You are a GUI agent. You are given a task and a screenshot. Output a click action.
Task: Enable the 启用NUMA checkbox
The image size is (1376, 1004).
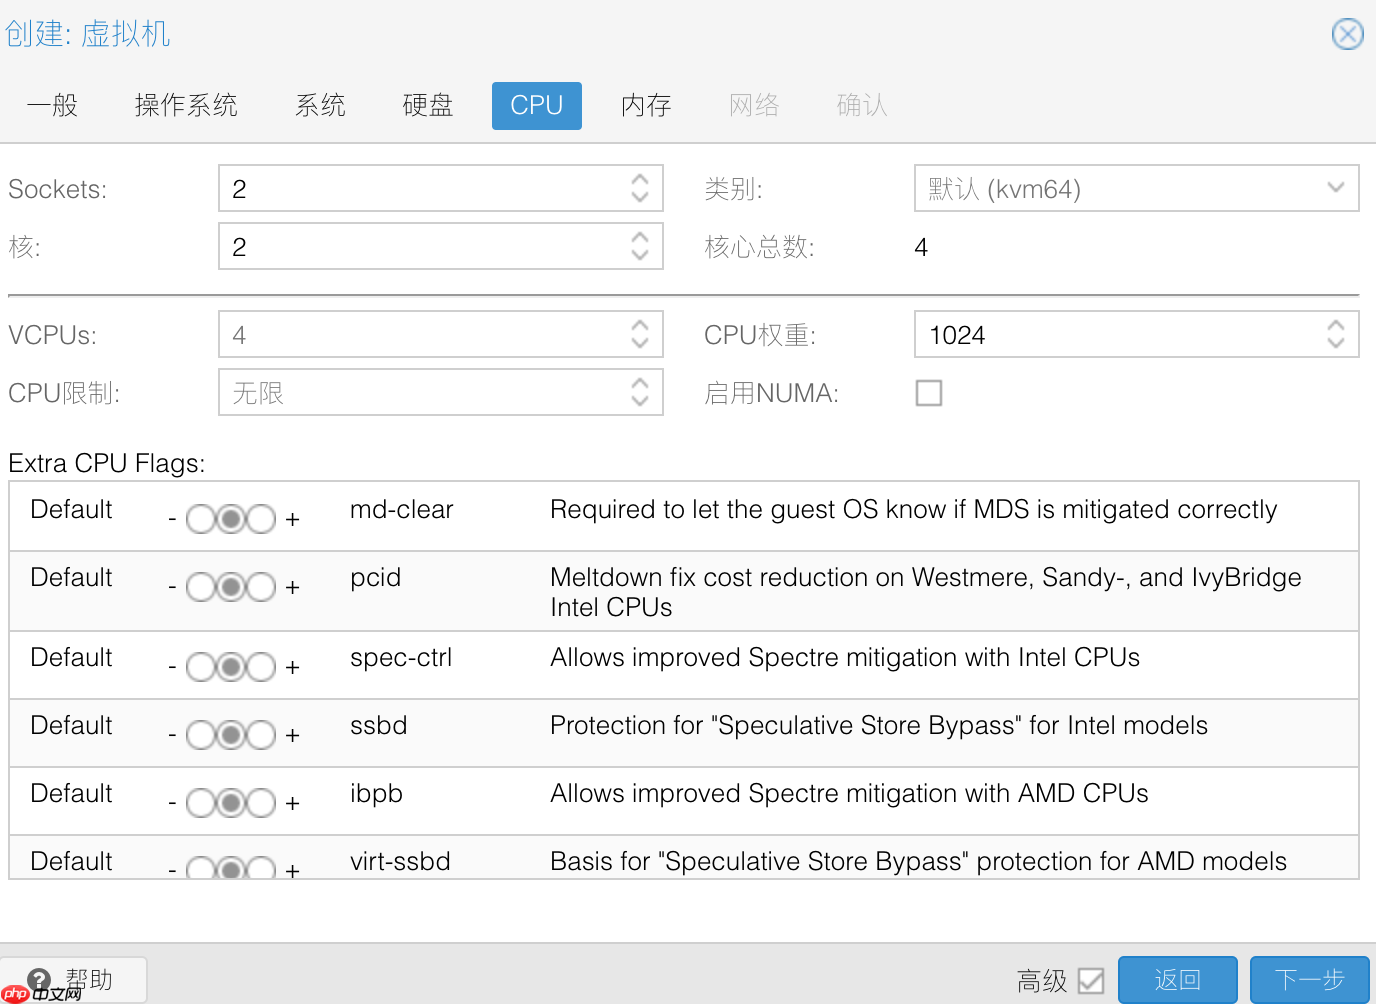tap(929, 392)
